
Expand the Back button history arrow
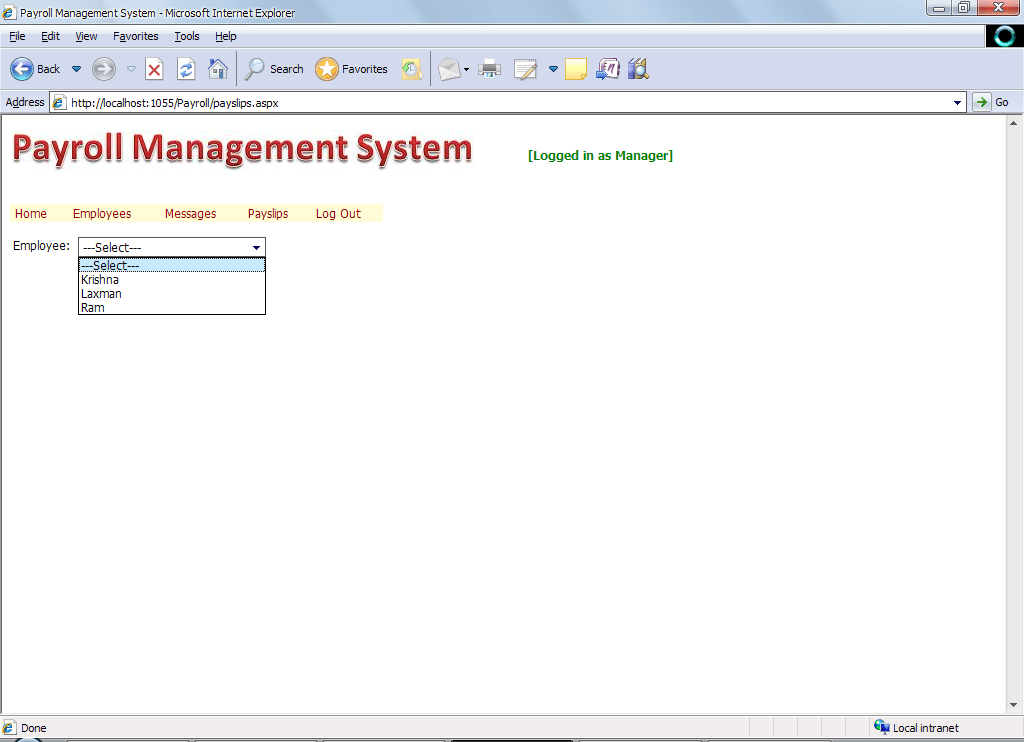pyautogui.click(x=76, y=69)
